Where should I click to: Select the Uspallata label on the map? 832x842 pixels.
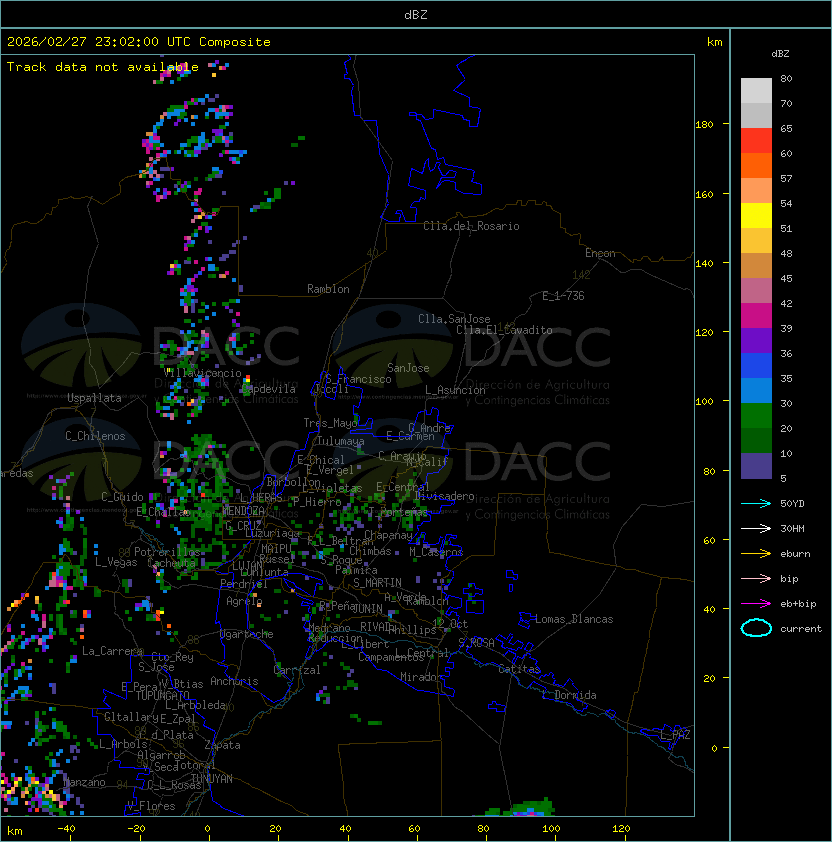tap(94, 398)
